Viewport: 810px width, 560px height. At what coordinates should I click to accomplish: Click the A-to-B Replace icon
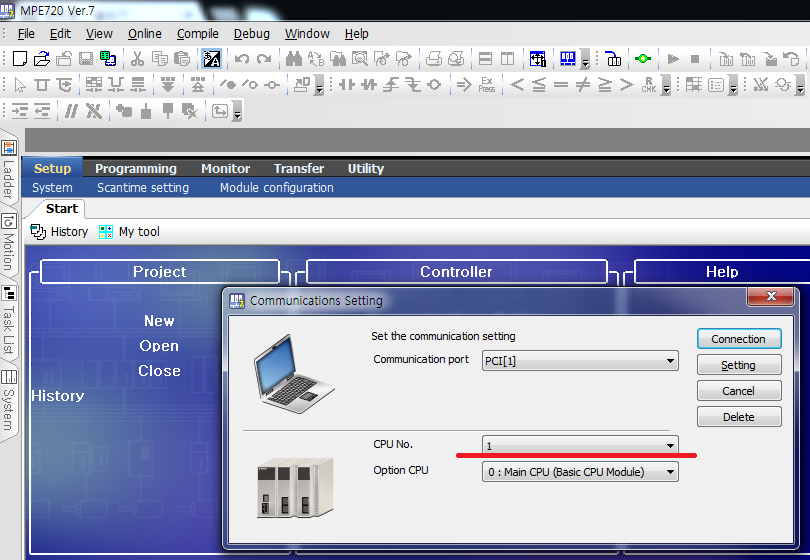click(316, 59)
